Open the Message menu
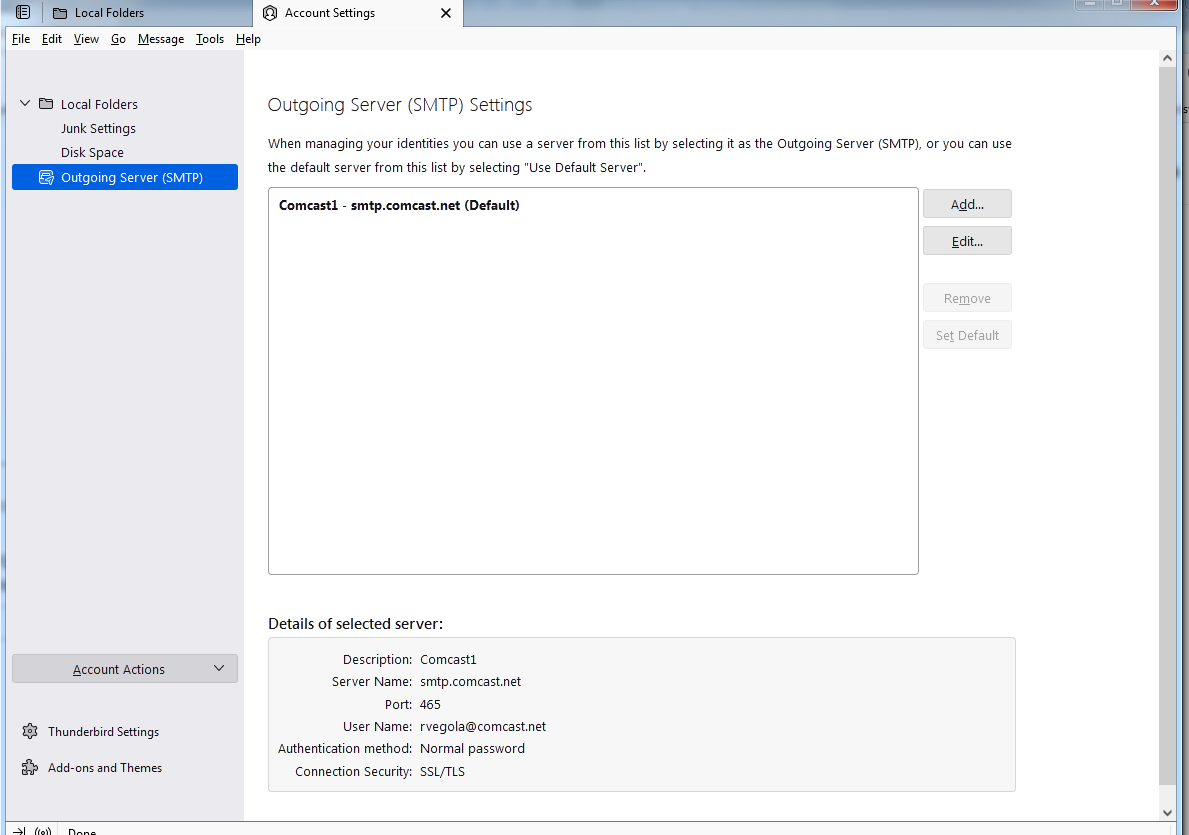The height and width of the screenshot is (835, 1189). click(161, 39)
